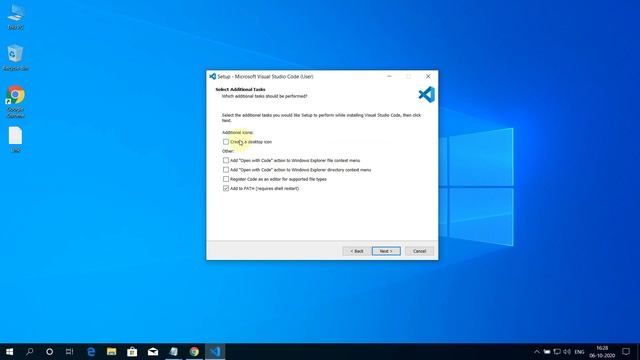Check the Create a desktop icon checkbox

click(x=226, y=142)
